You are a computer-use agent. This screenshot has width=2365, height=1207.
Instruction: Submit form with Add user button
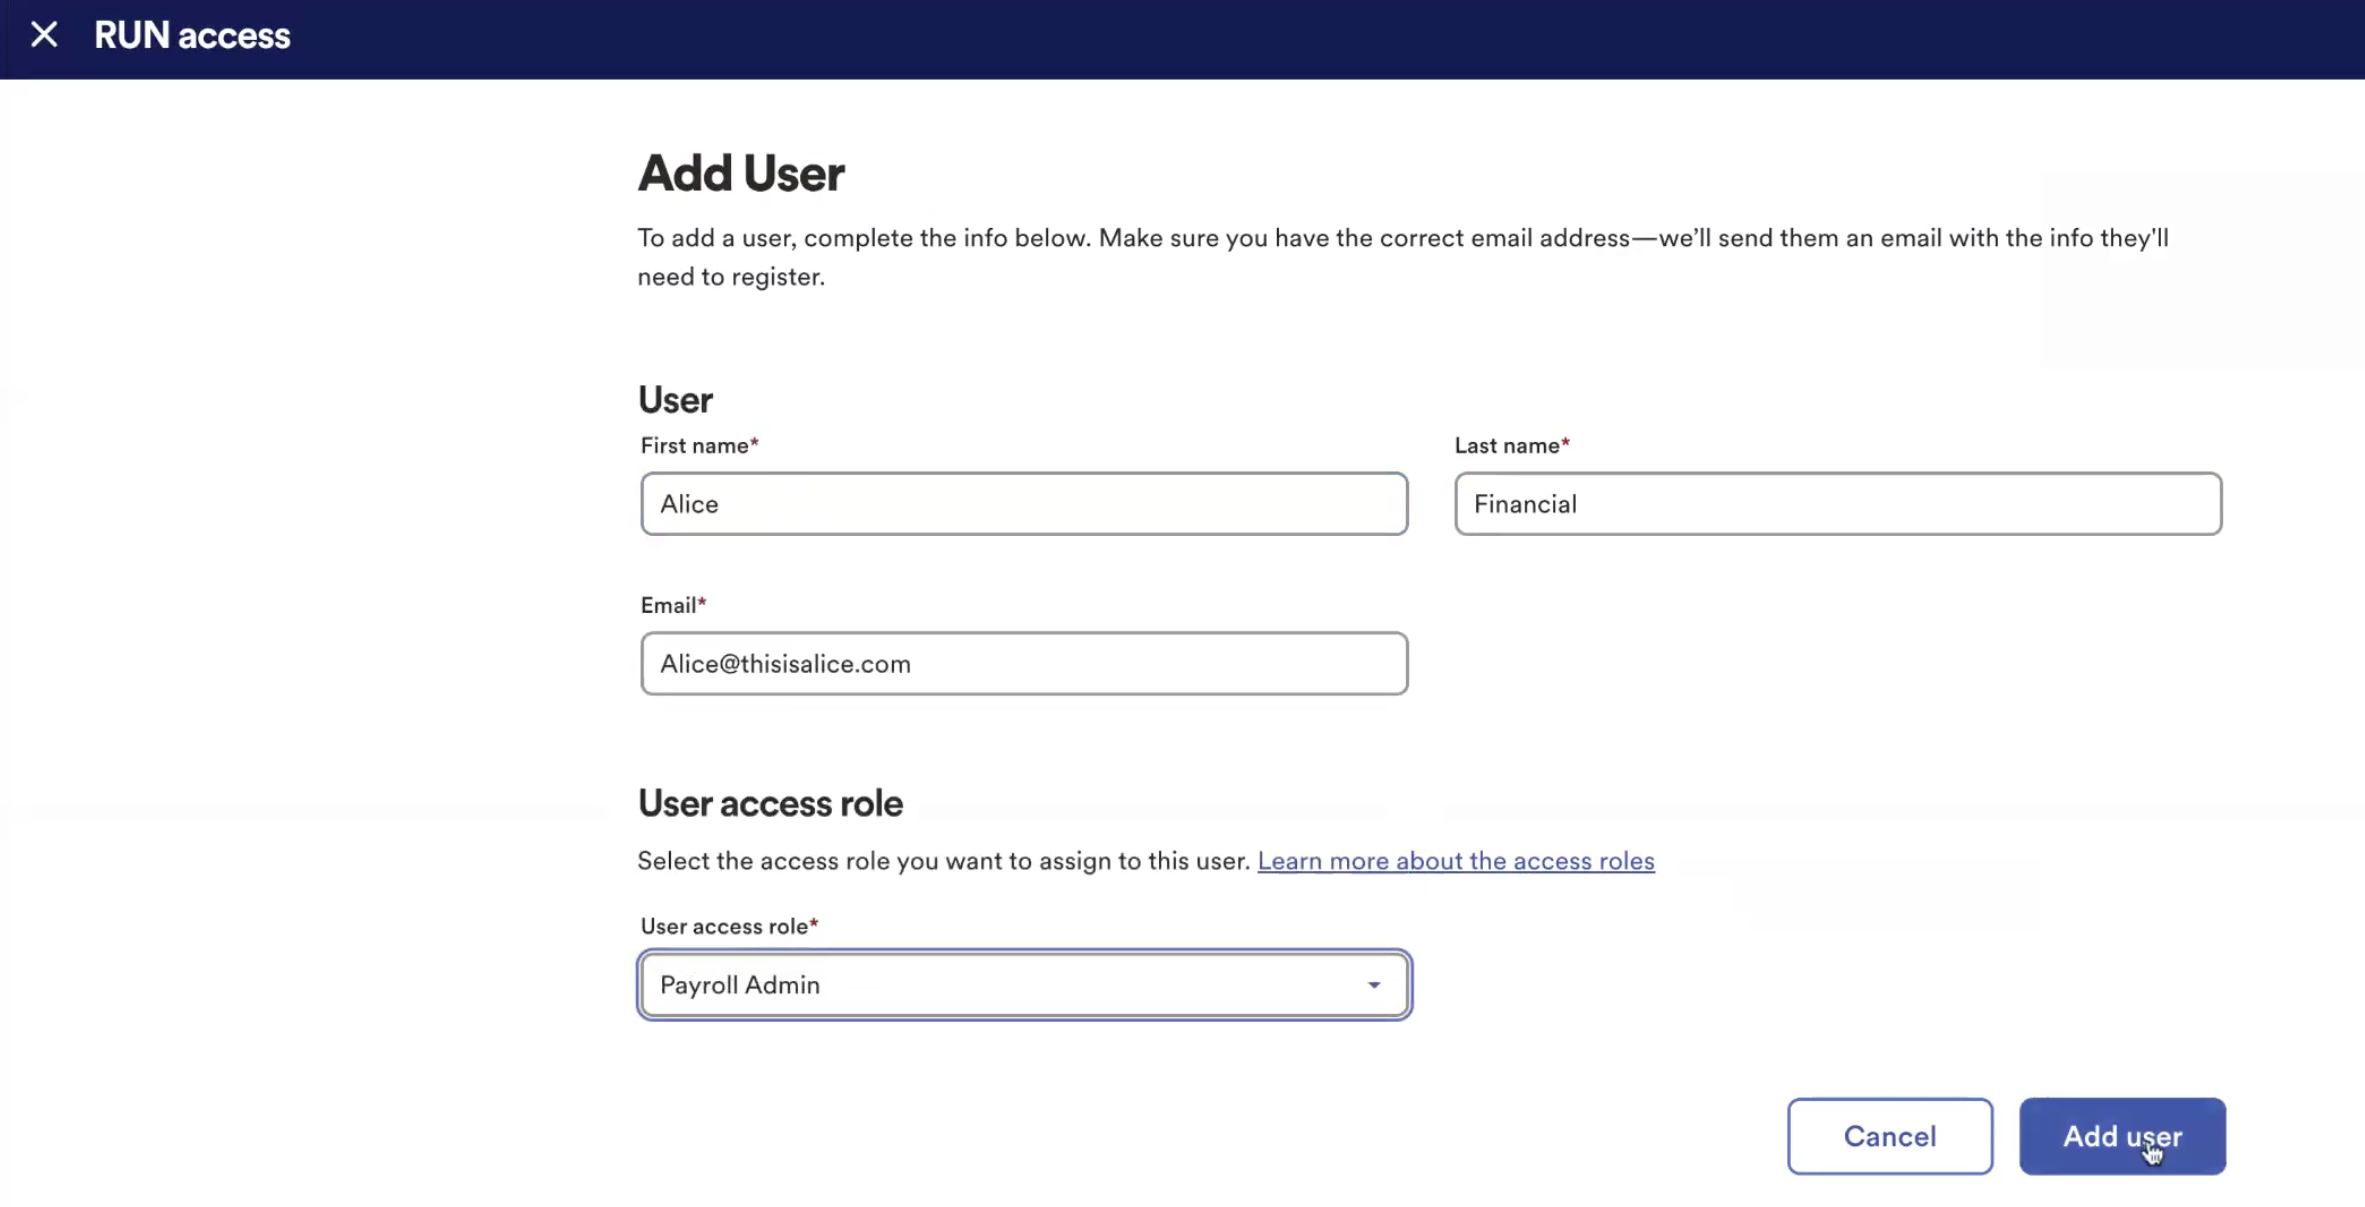pyautogui.click(x=2121, y=1137)
